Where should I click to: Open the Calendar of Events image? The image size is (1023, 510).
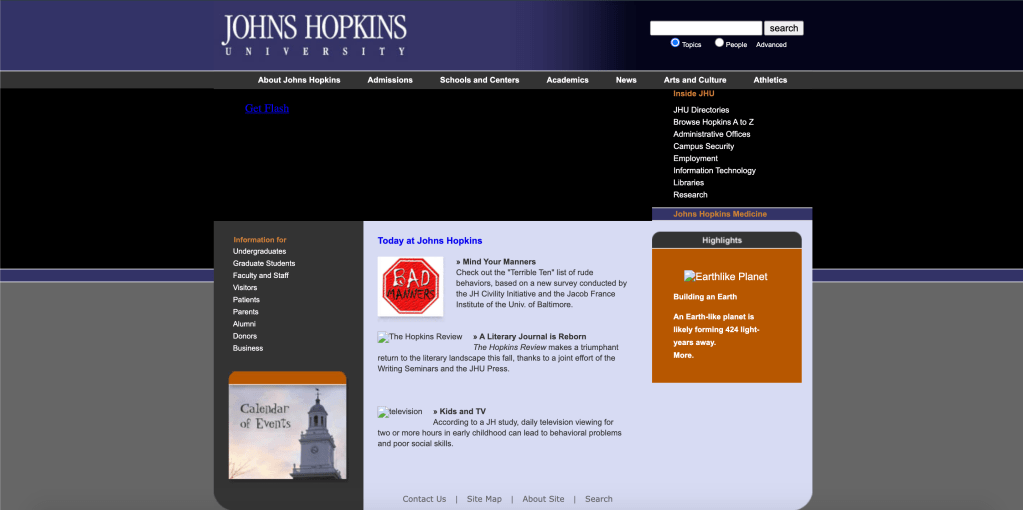(288, 425)
